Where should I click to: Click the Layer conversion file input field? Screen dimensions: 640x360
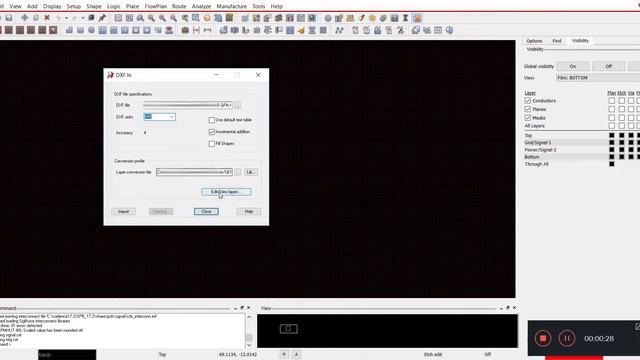194,172
